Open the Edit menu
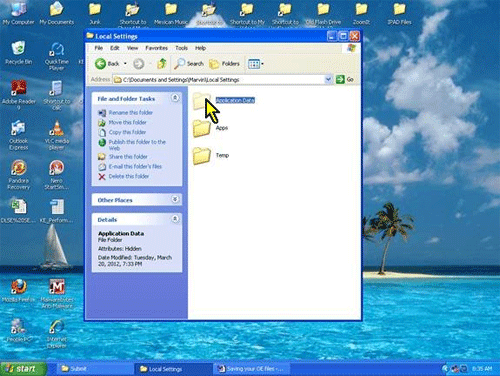Viewport: 500px width, 376px height. [x=115, y=48]
